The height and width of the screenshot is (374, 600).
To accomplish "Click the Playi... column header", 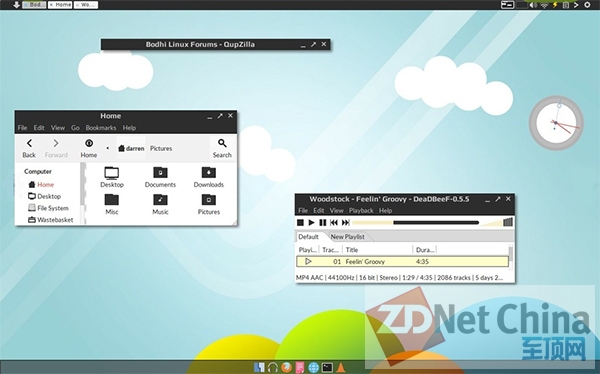I will click(x=308, y=250).
